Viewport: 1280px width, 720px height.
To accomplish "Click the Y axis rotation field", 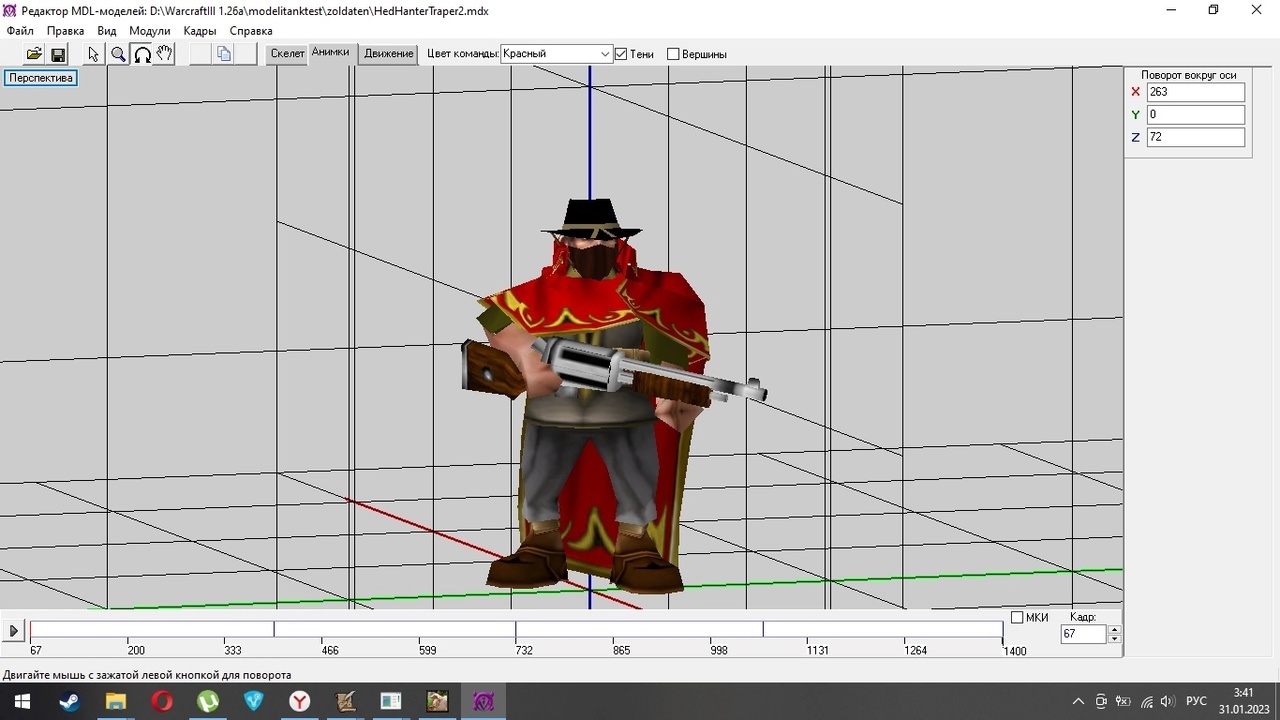I will click(1196, 115).
